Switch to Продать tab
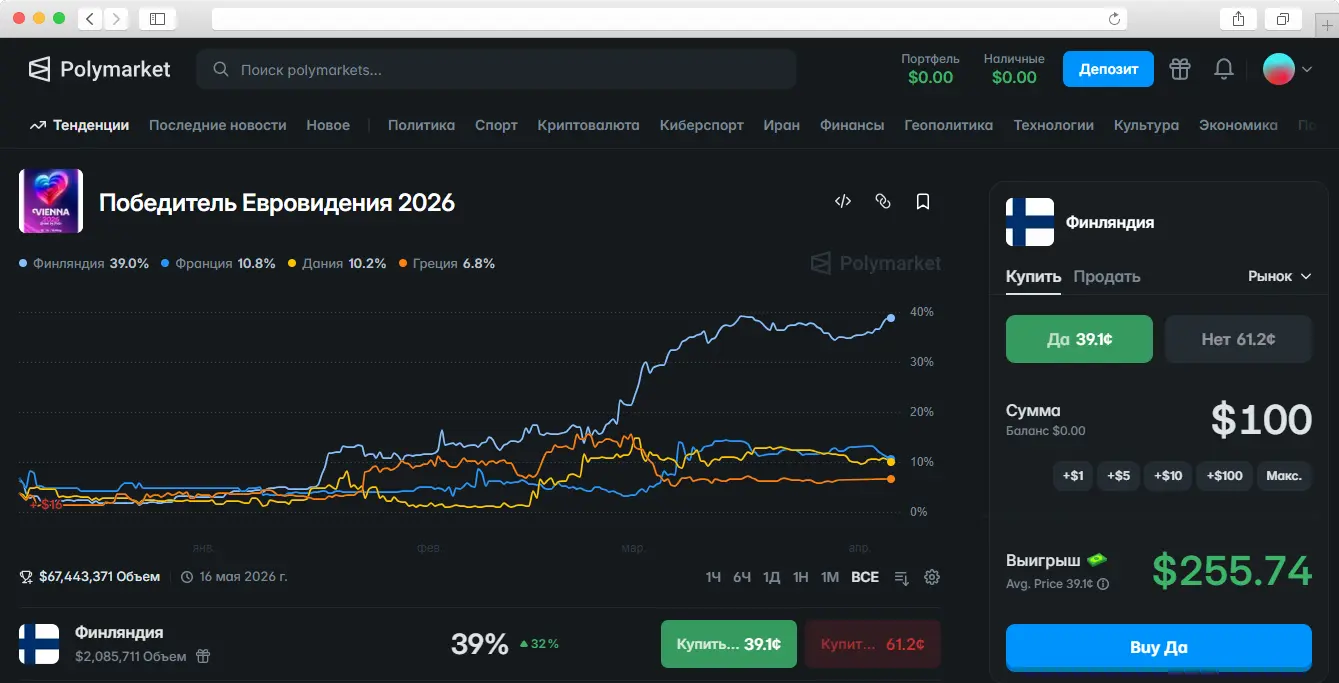Viewport: 1339px width, 683px height. tap(1107, 276)
